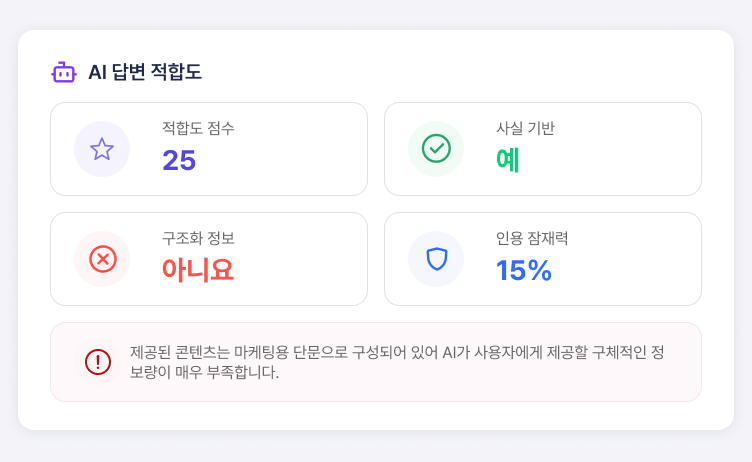Open the 인용 잠재력 card

(543, 259)
